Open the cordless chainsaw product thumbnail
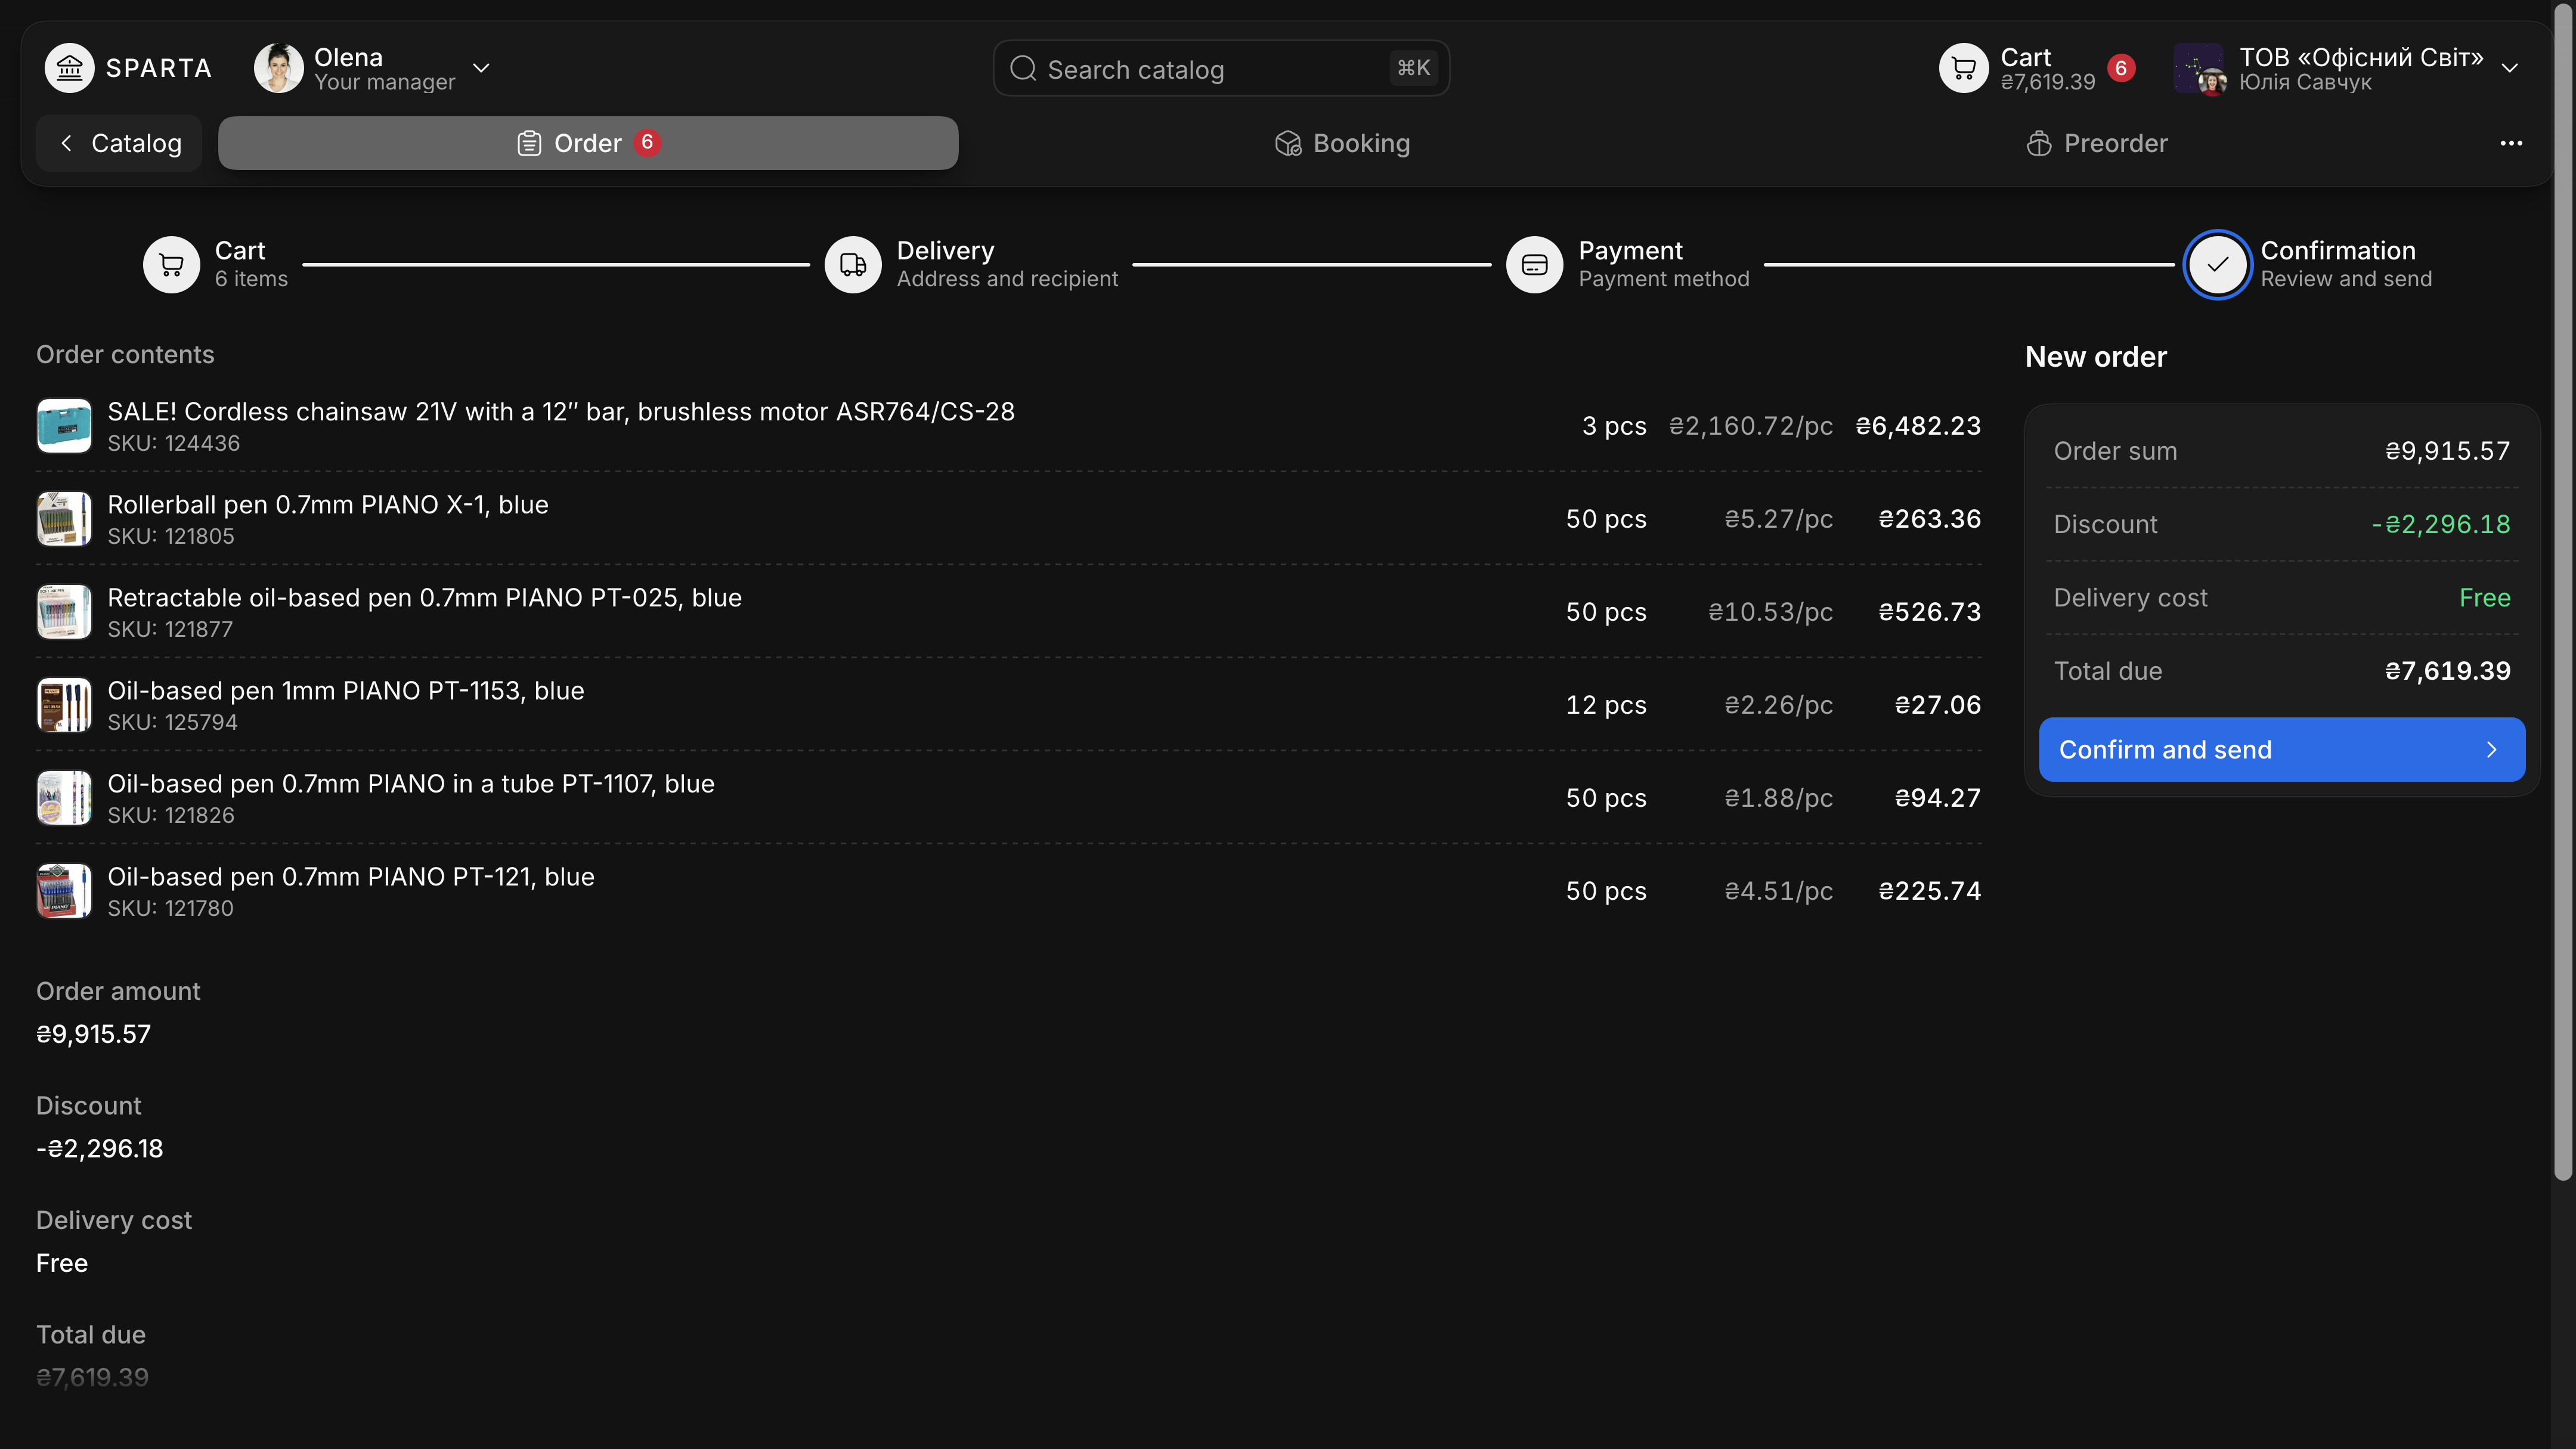This screenshot has width=2576, height=1449. point(64,426)
